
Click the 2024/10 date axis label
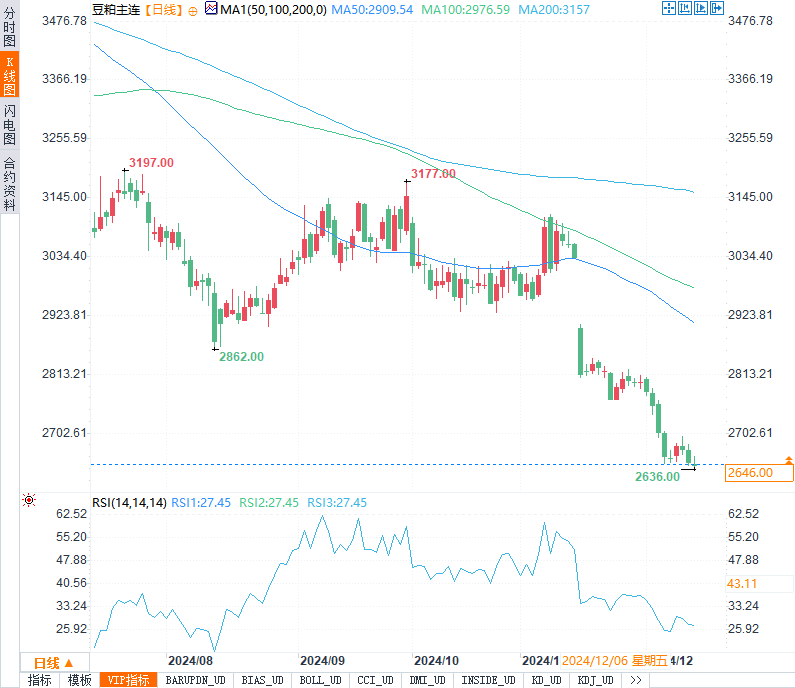click(436, 661)
